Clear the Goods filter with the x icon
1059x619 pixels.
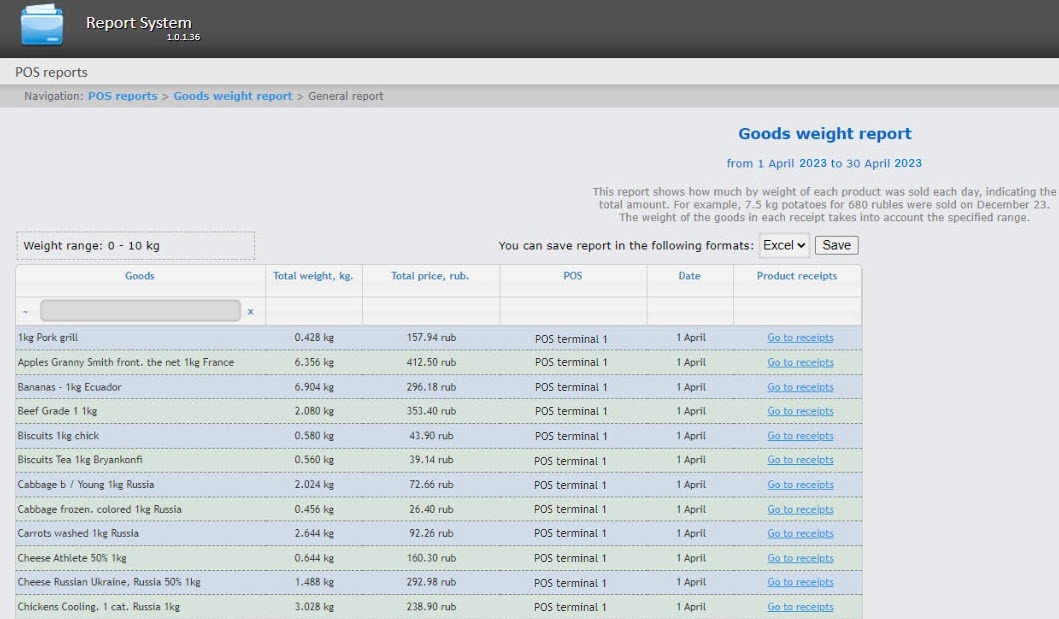250,312
